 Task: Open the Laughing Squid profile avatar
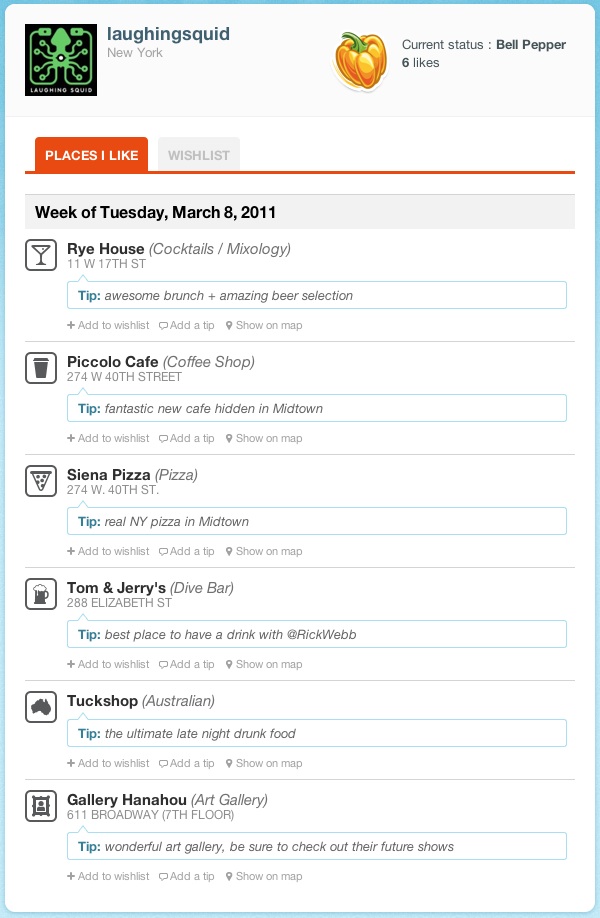(x=59, y=59)
